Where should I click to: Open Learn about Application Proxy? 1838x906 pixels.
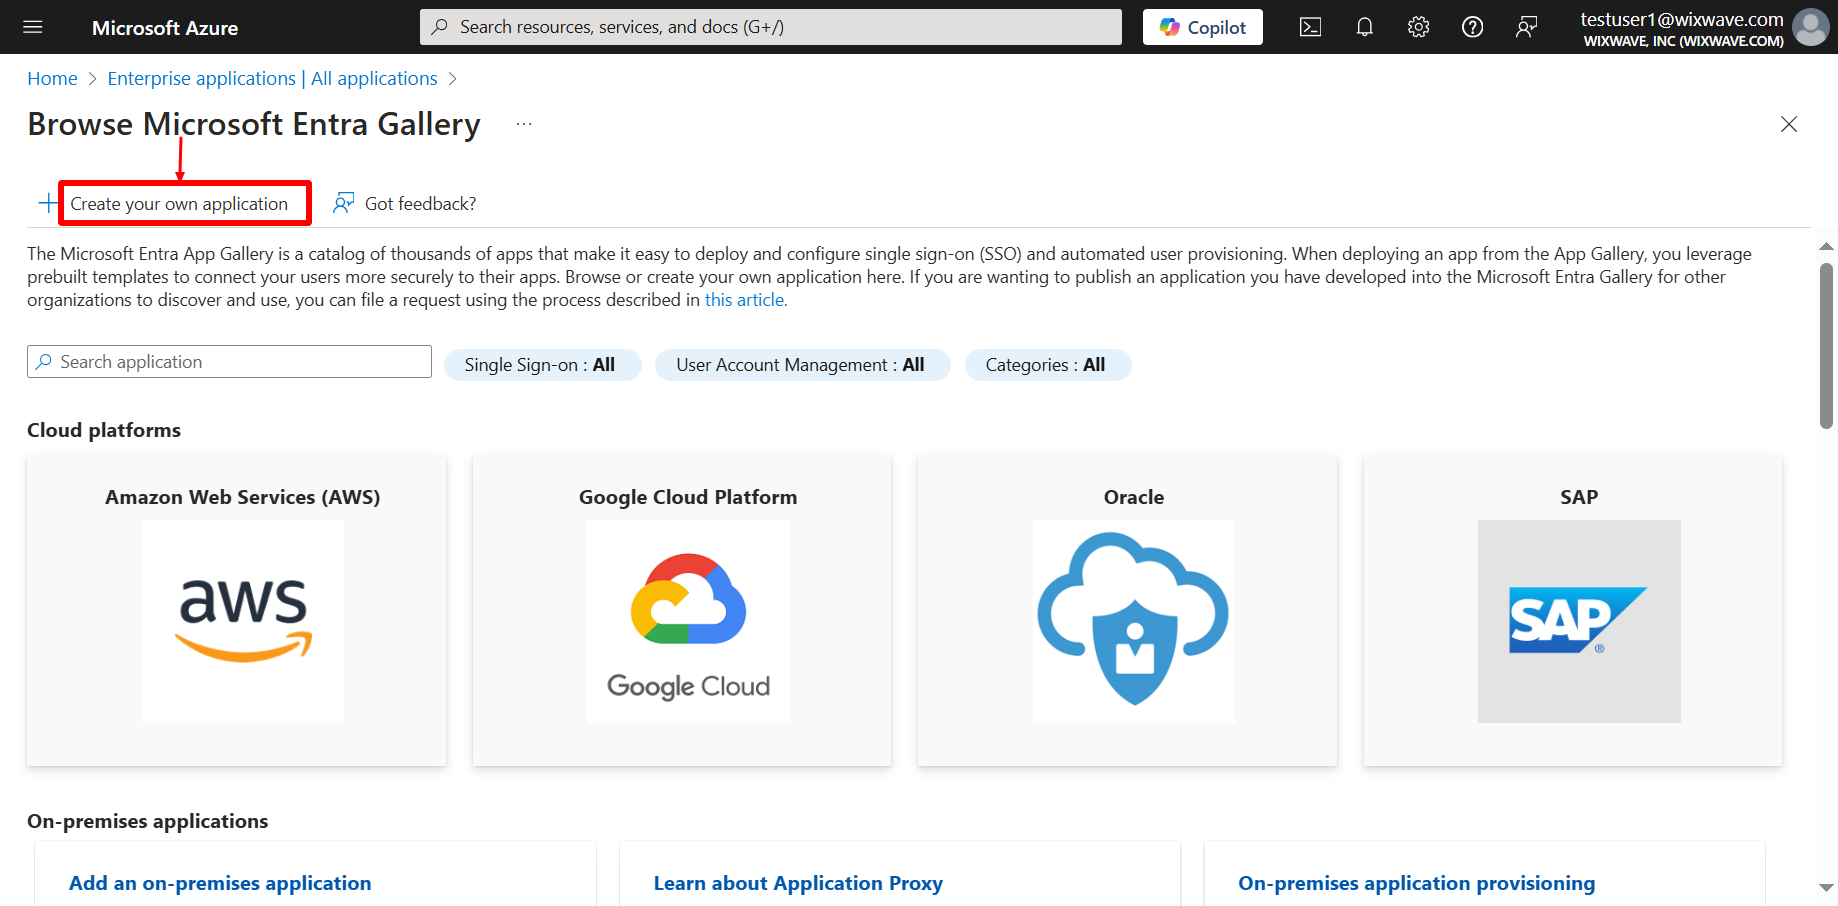[x=798, y=883]
